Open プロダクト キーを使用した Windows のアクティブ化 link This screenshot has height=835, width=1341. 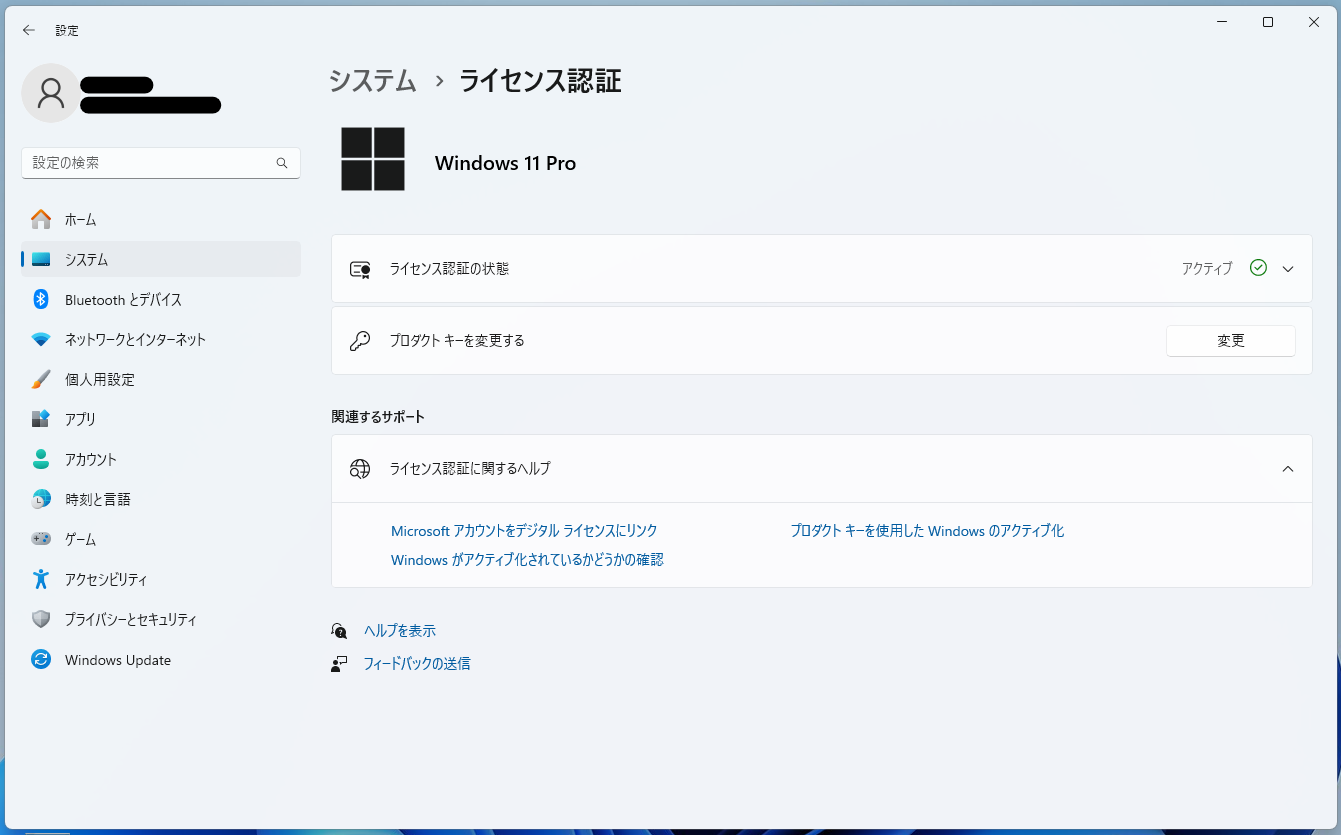click(x=927, y=531)
